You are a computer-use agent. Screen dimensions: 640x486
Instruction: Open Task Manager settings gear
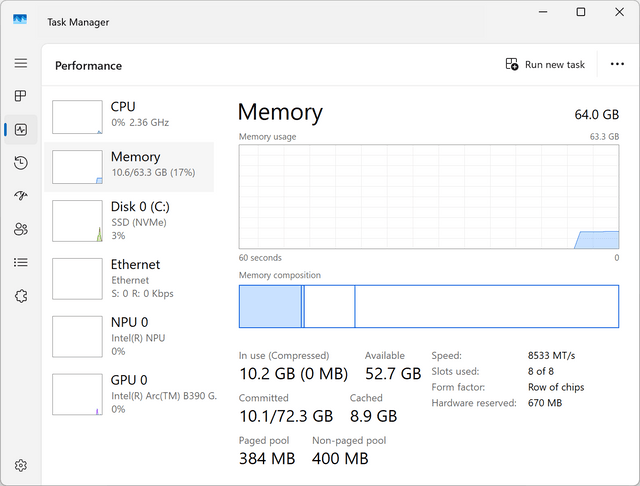[21, 465]
